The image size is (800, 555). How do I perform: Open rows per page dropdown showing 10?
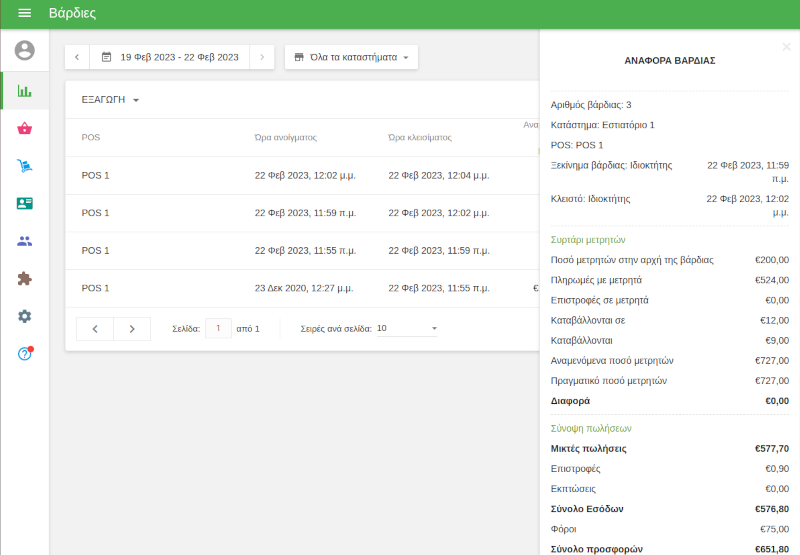point(407,328)
